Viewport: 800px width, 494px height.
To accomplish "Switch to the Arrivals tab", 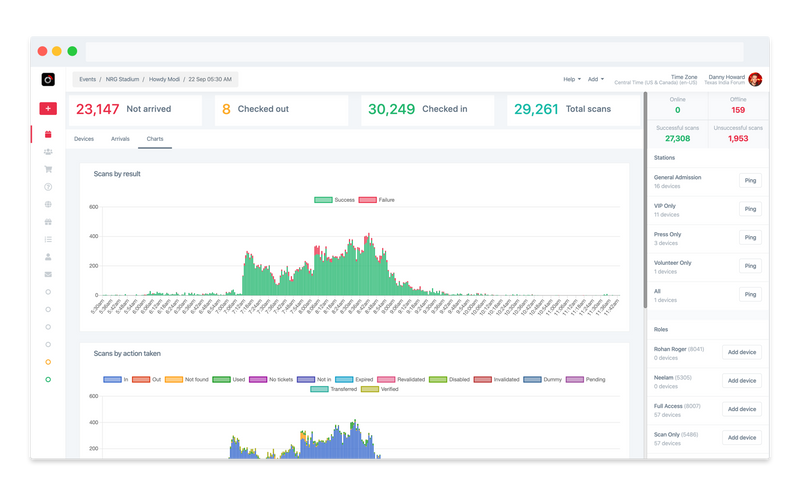I will coord(120,139).
